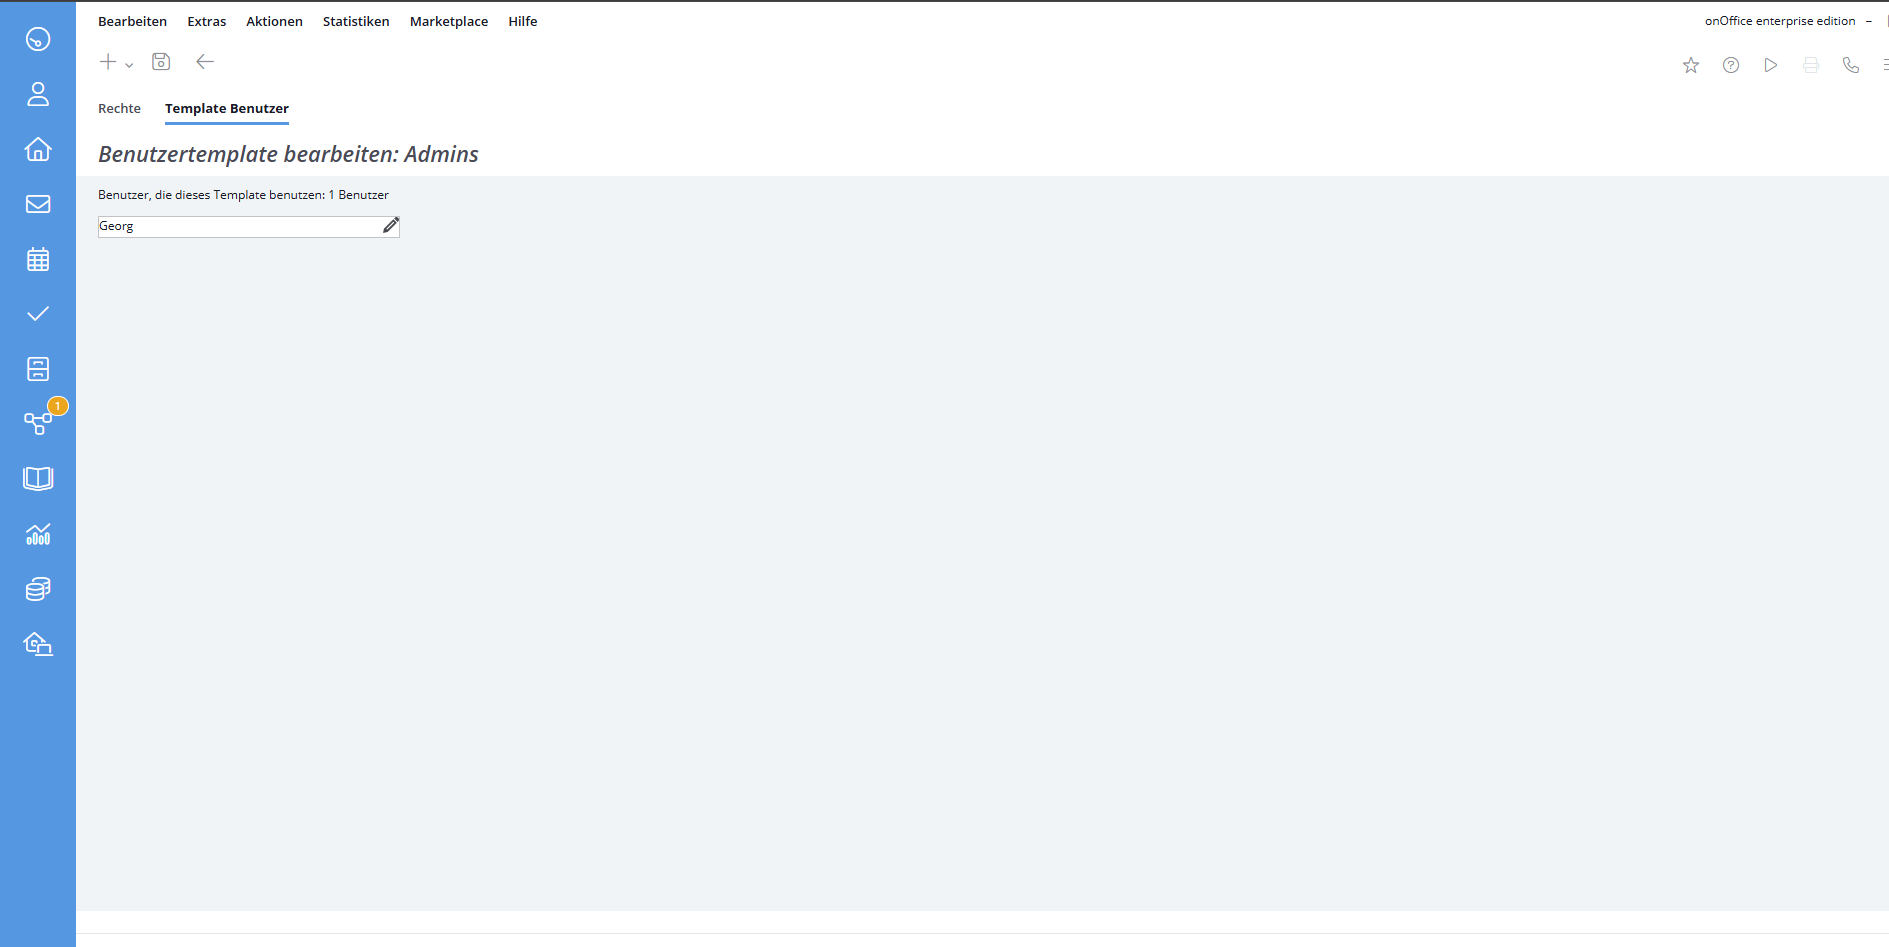
Task: Click the pencil edit icon for Georg
Action: click(391, 226)
